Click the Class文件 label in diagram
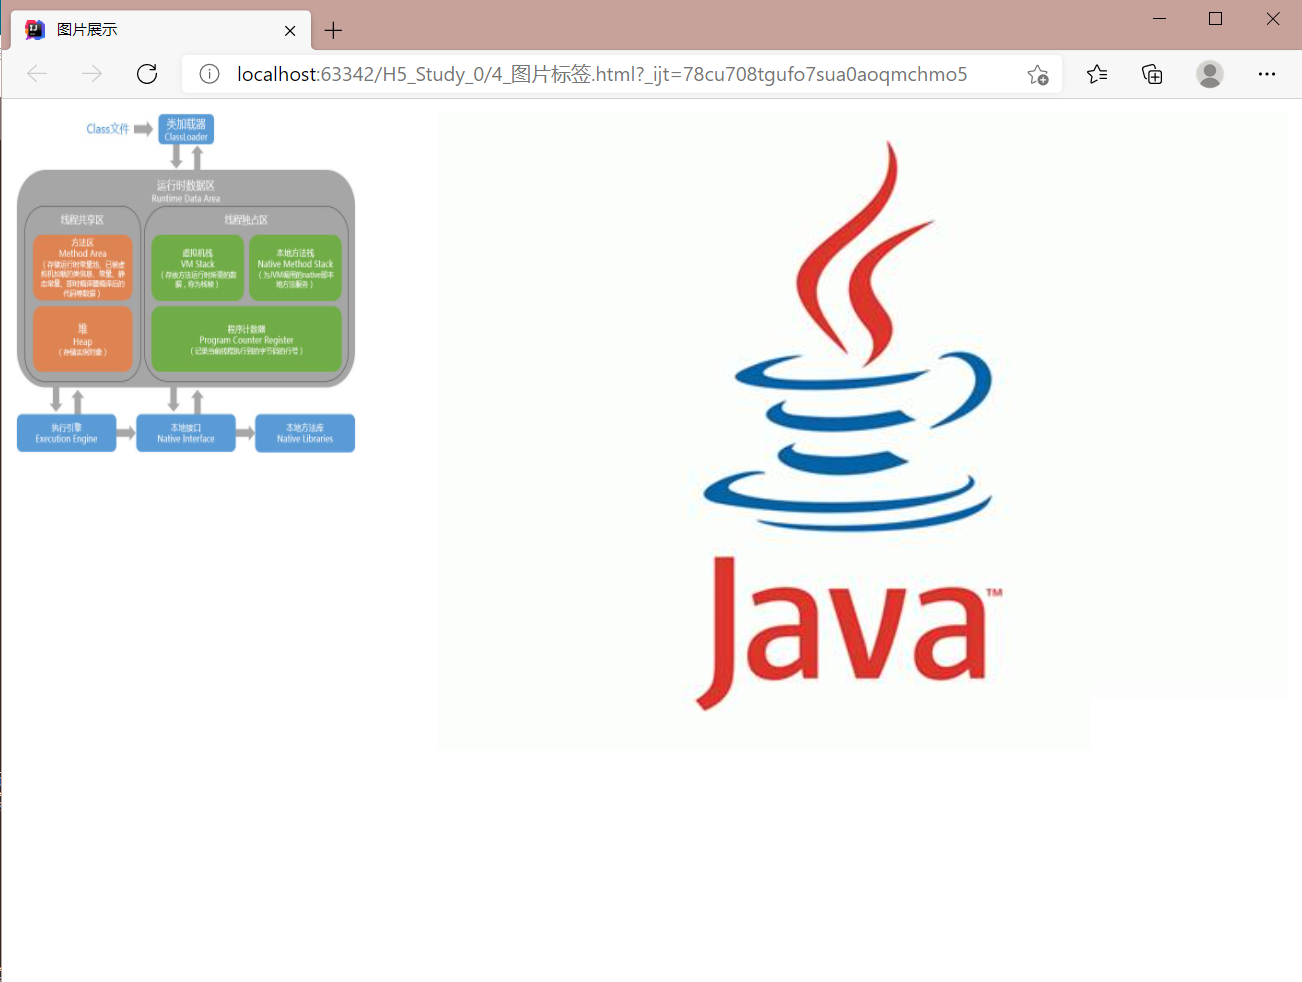 click(108, 129)
